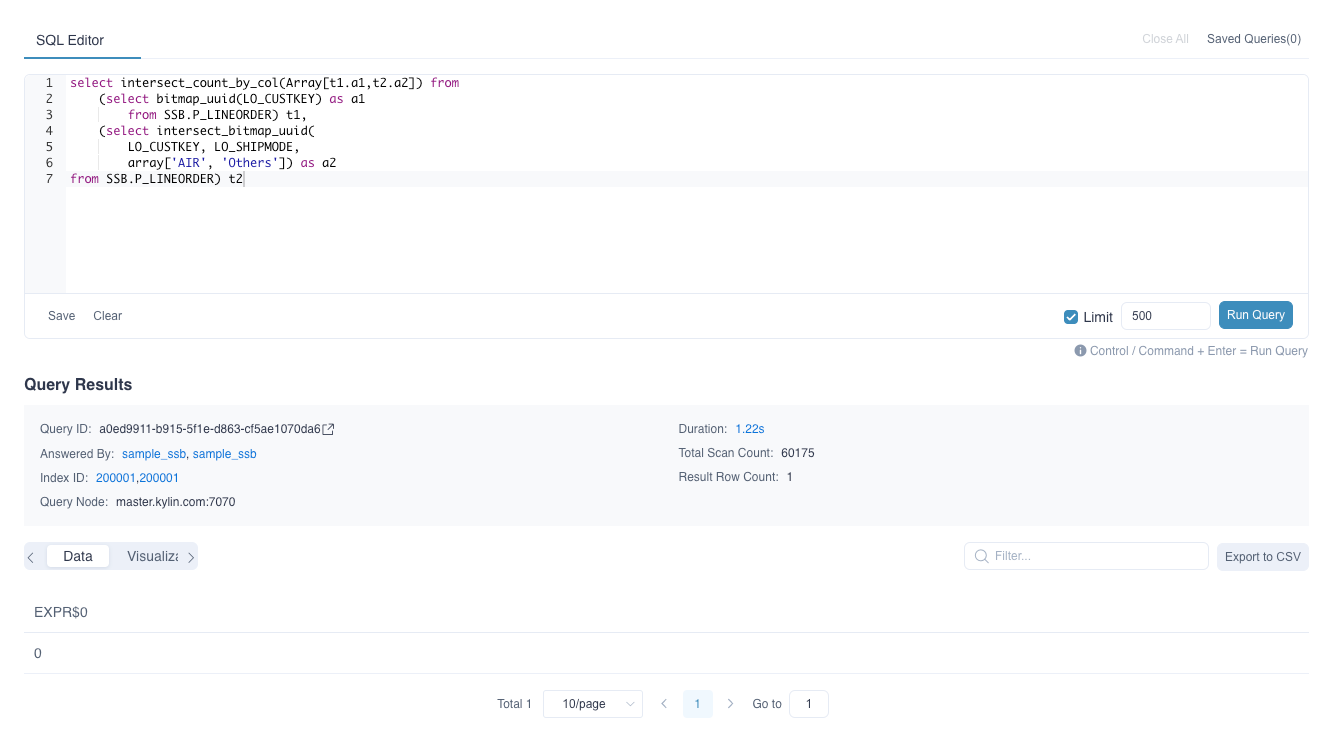Select the SQL Editor tab

(x=70, y=40)
